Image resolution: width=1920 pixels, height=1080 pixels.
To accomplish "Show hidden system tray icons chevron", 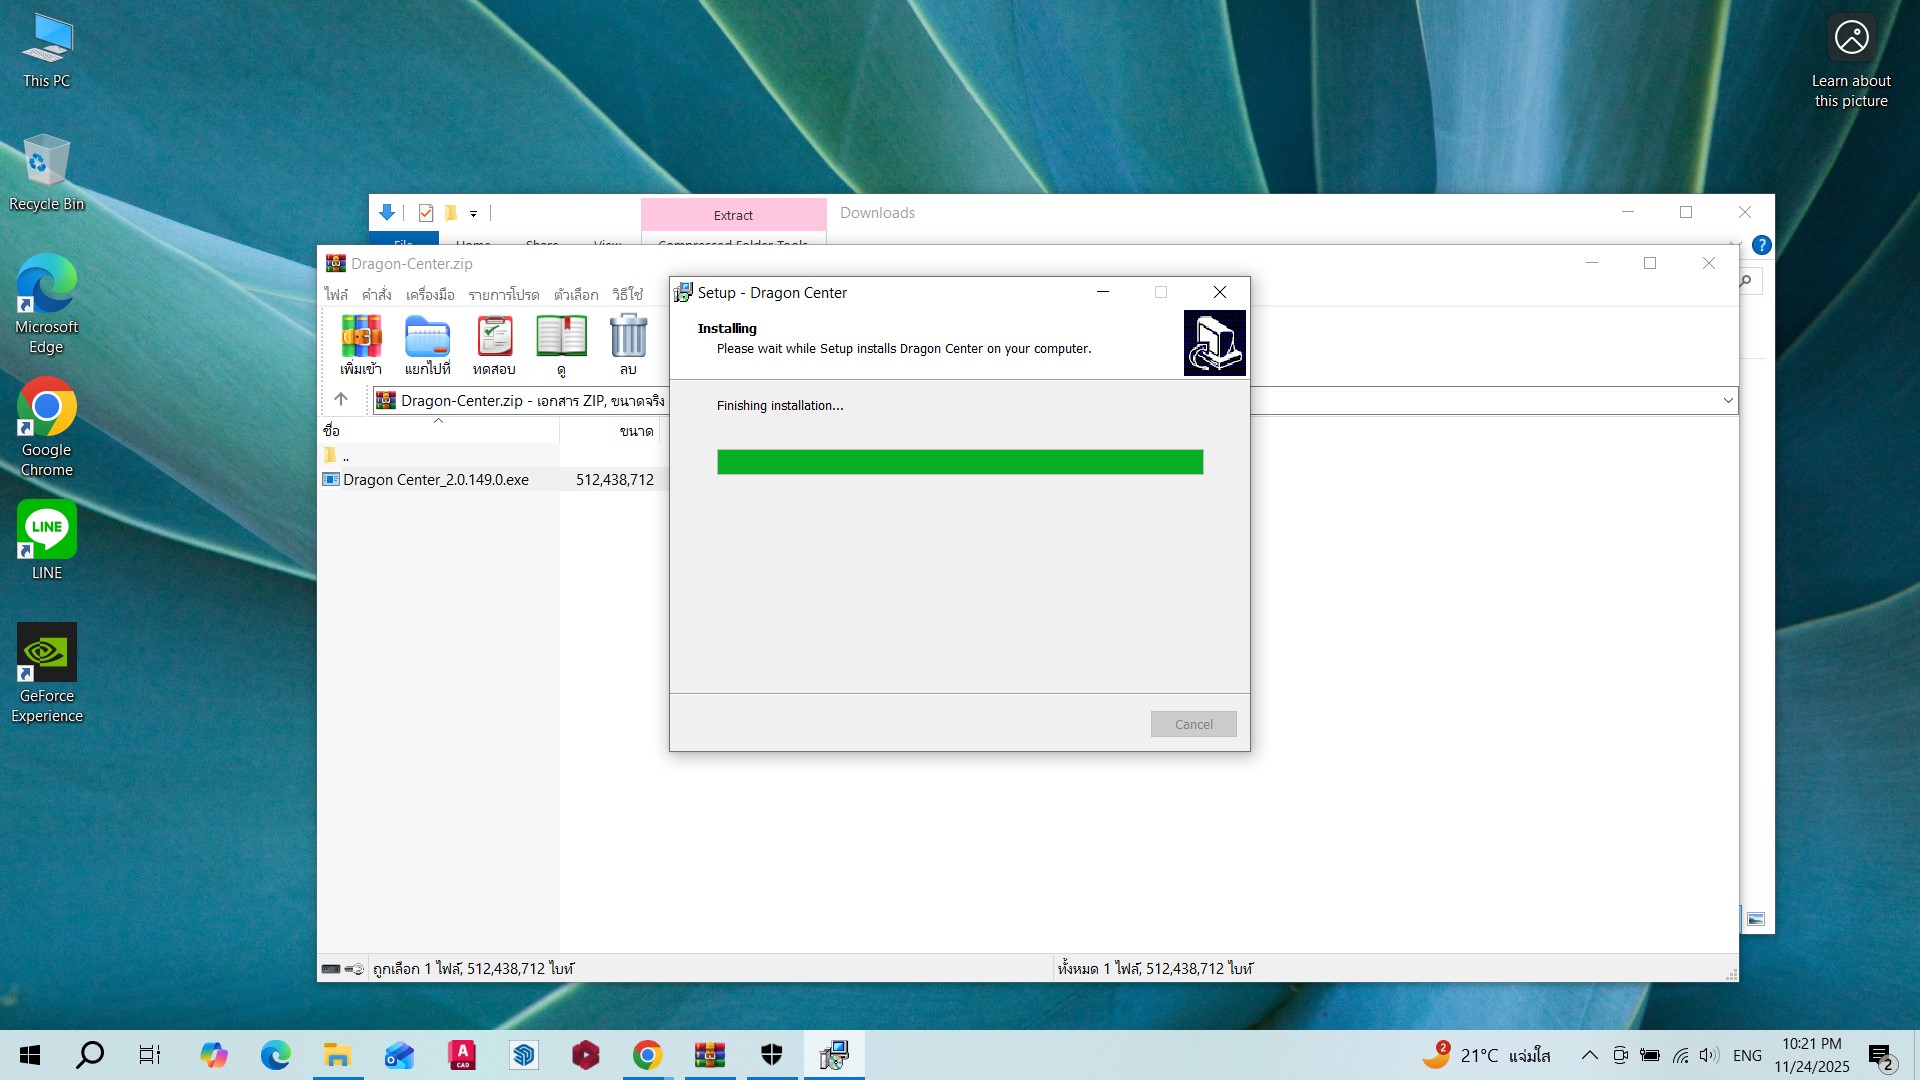I will click(x=1589, y=1055).
